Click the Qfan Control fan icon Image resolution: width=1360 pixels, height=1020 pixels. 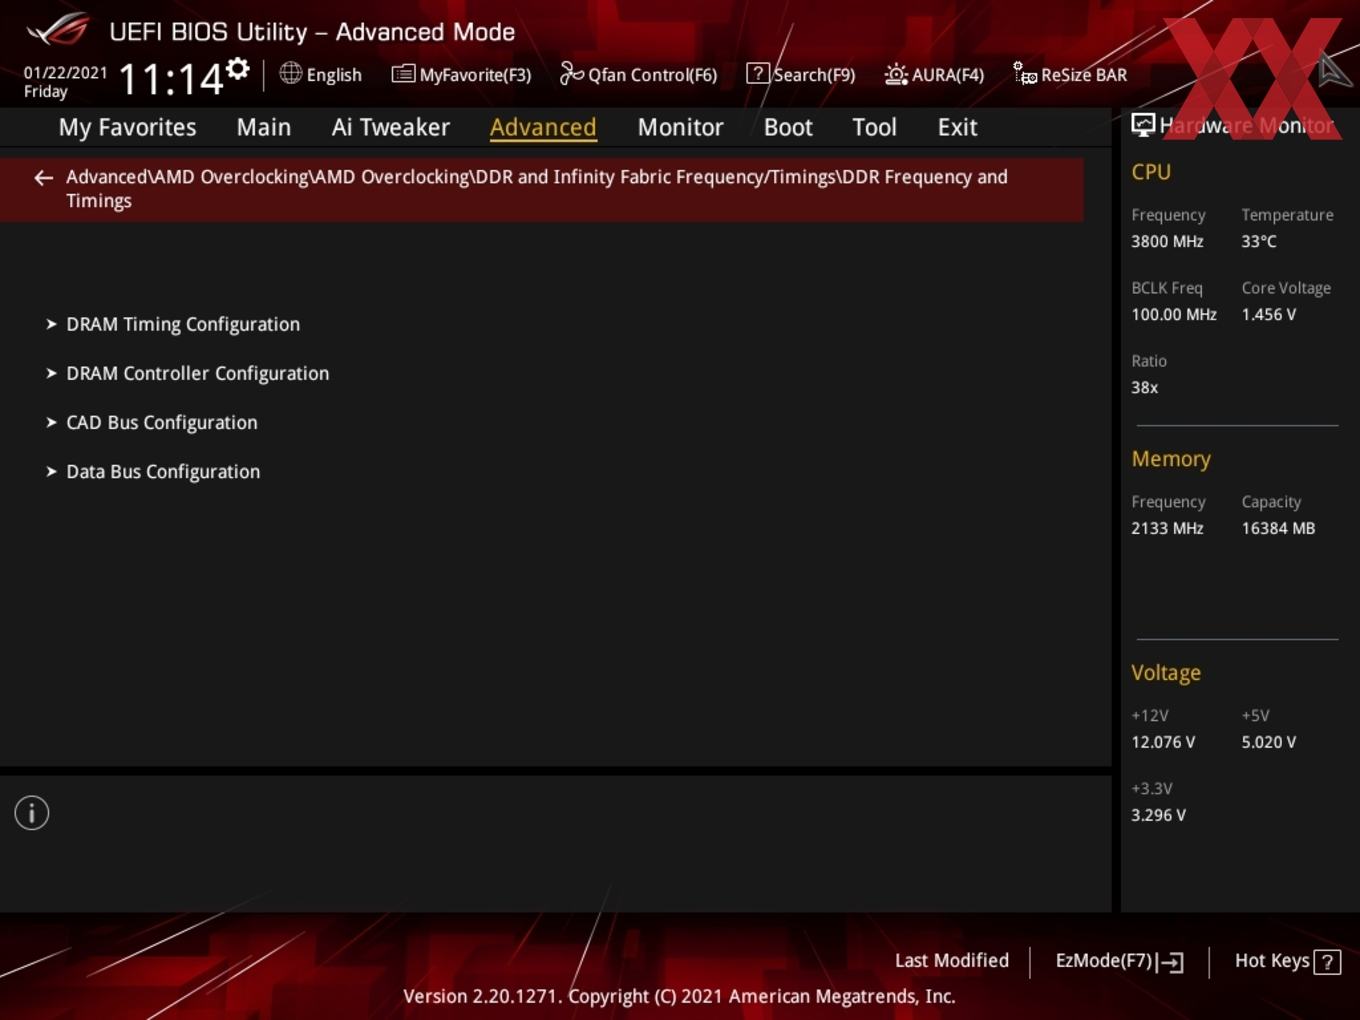[x=571, y=73]
